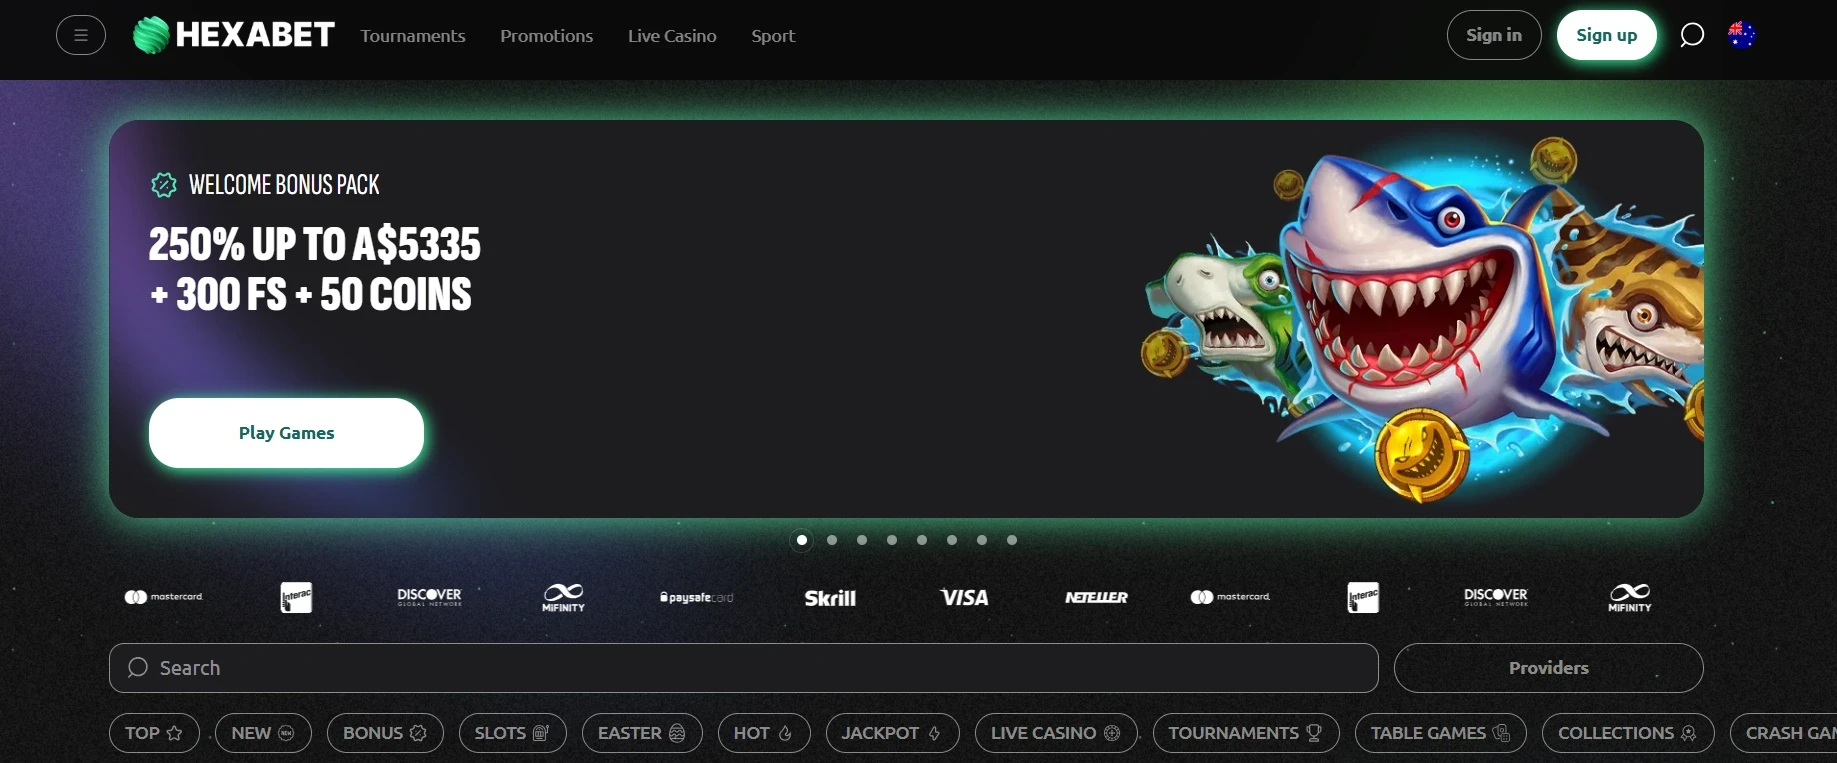Click the first Discover payment logo

pyautogui.click(x=430, y=597)
